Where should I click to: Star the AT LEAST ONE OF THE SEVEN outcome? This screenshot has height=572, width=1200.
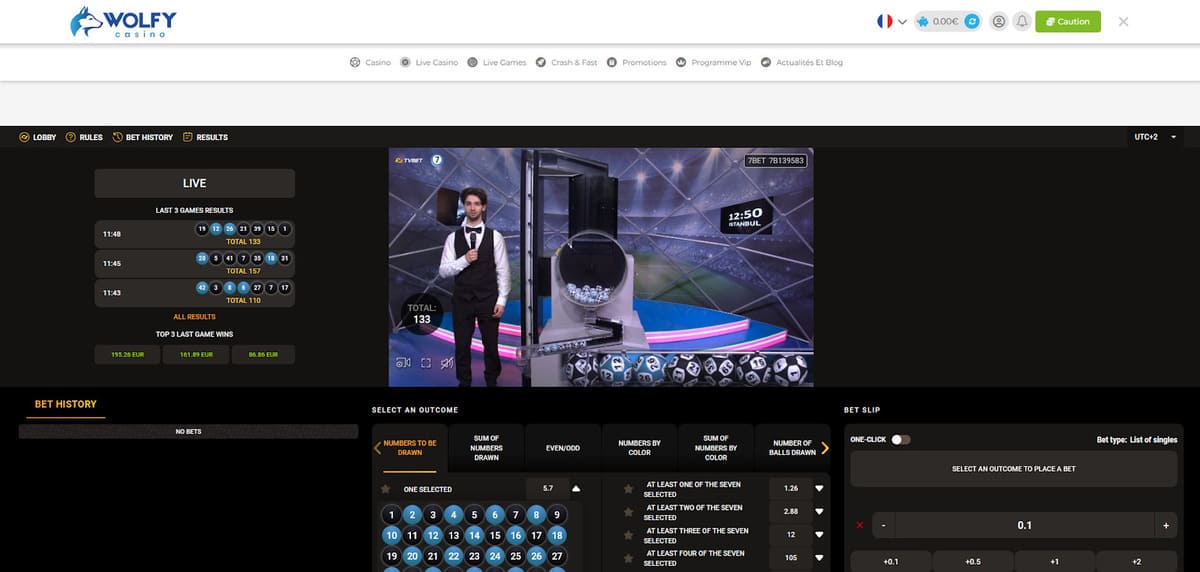628,489
